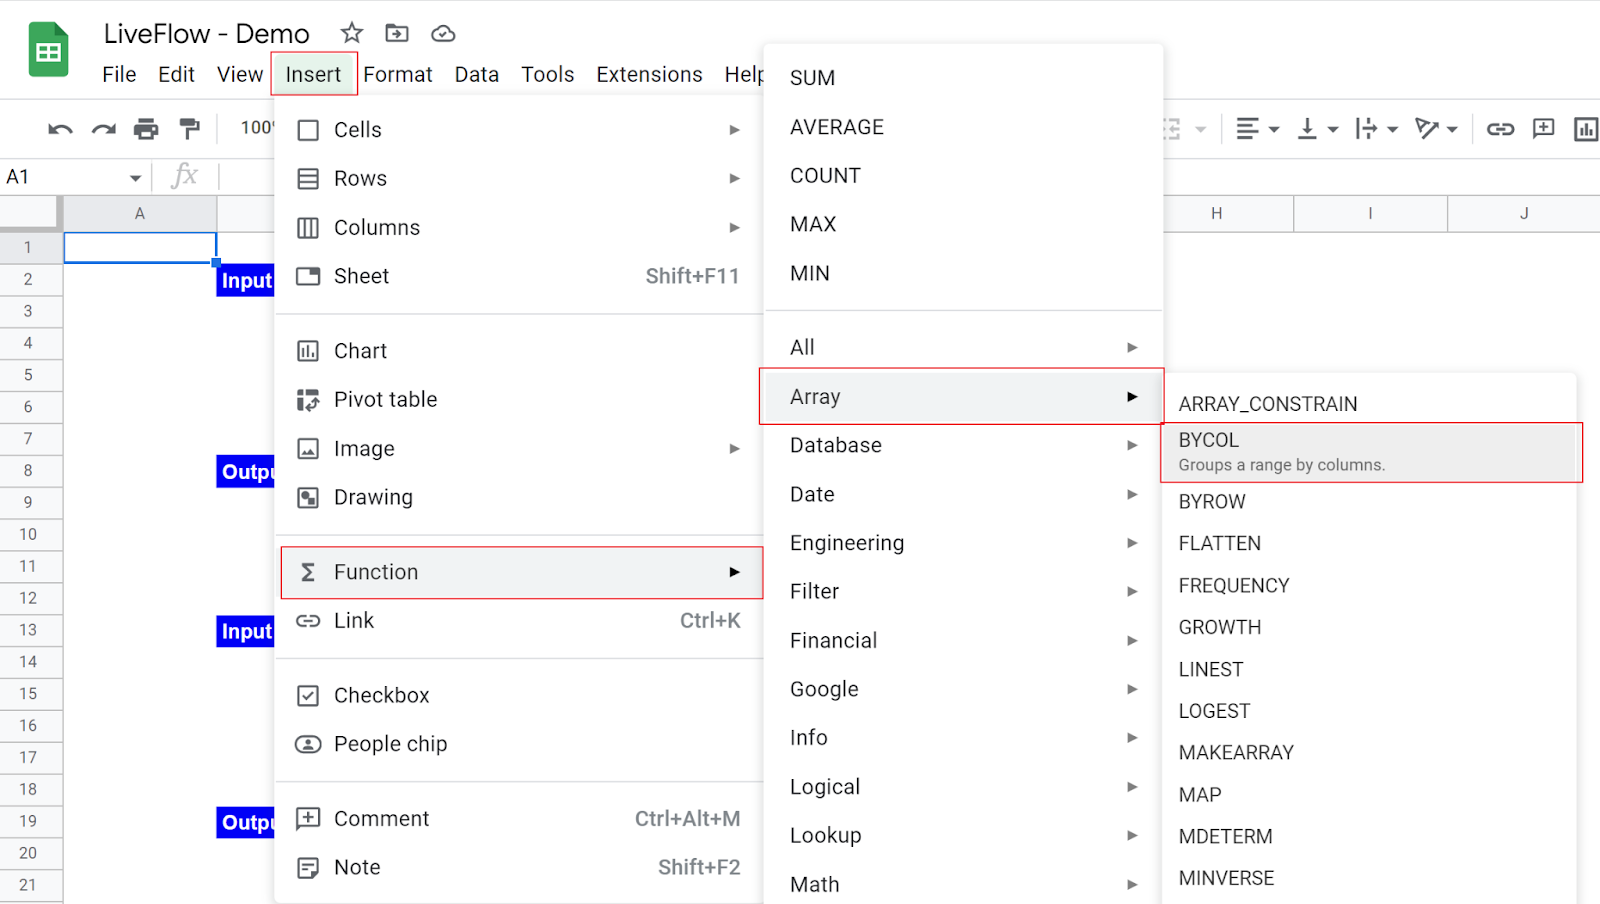The width and height of the screenshot is (1600, 904).
Task: Select the AVERAGE function
Action: click(x=963, y=127)
